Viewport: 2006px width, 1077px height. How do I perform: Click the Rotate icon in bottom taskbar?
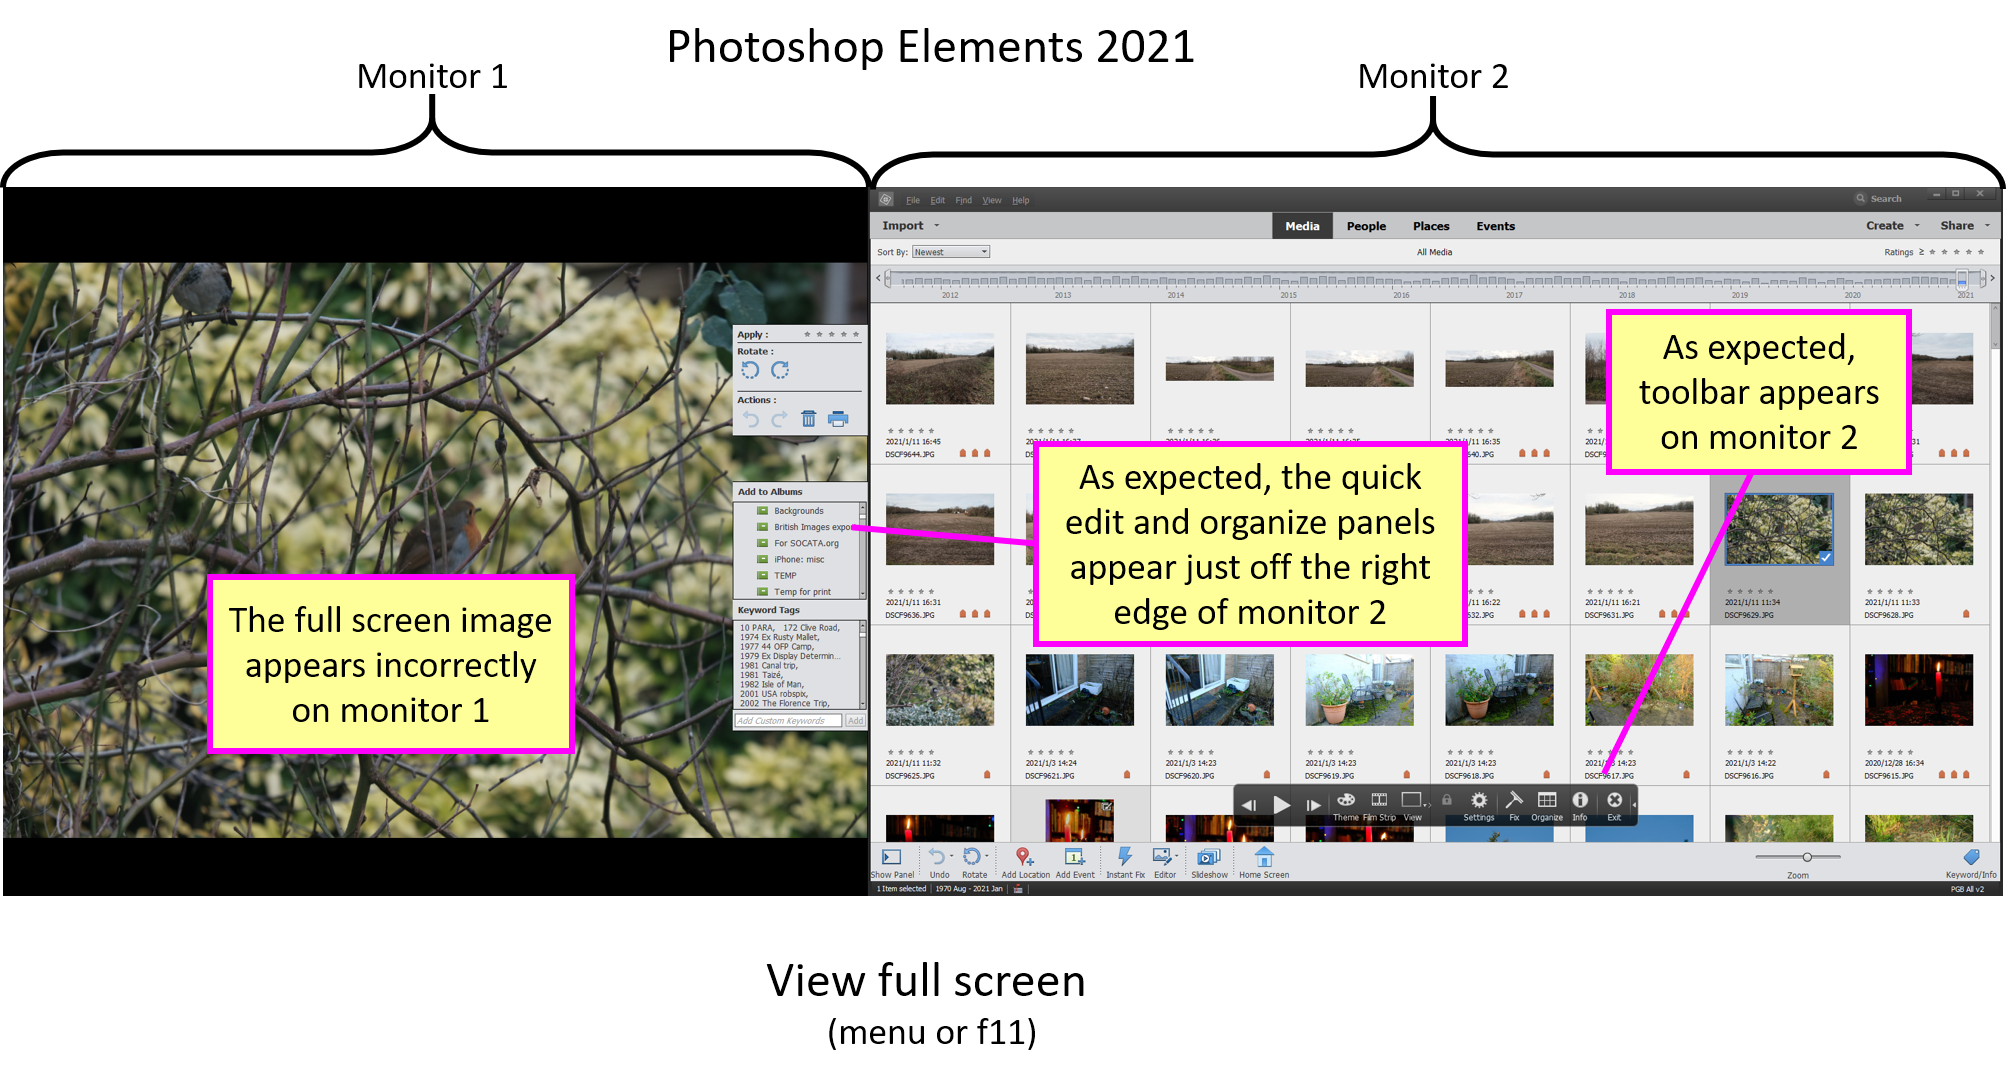tap(971, 857)
